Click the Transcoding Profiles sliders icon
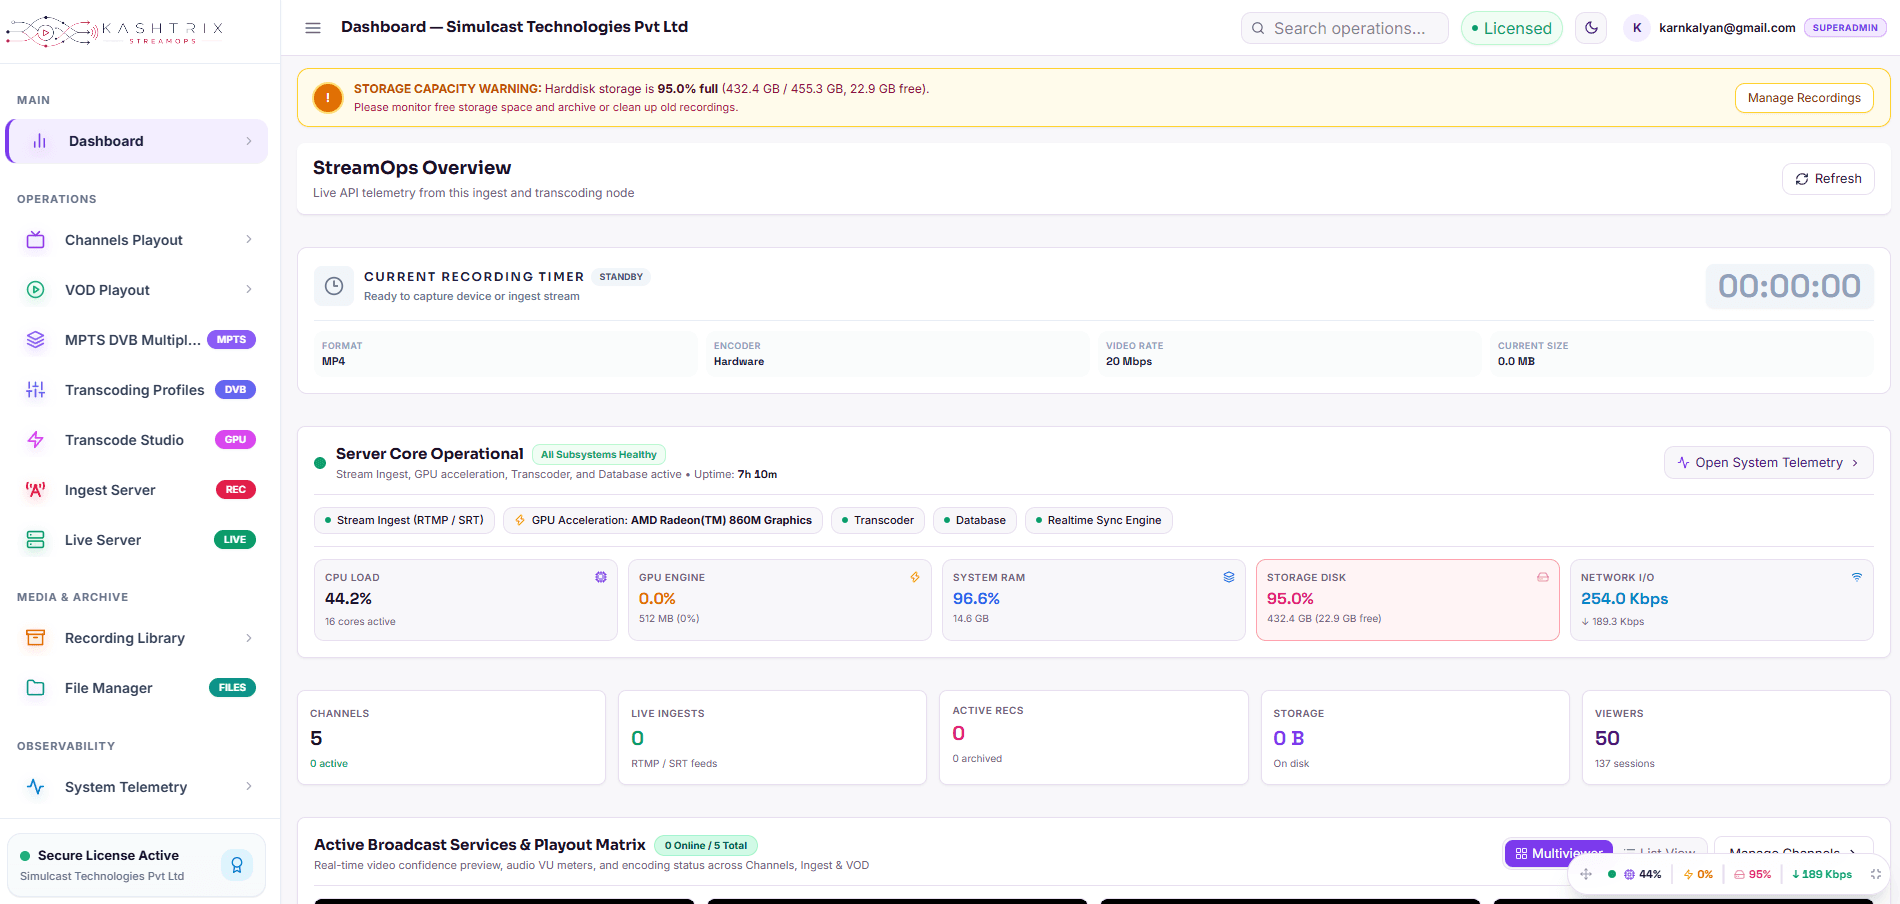 (36, 390)
